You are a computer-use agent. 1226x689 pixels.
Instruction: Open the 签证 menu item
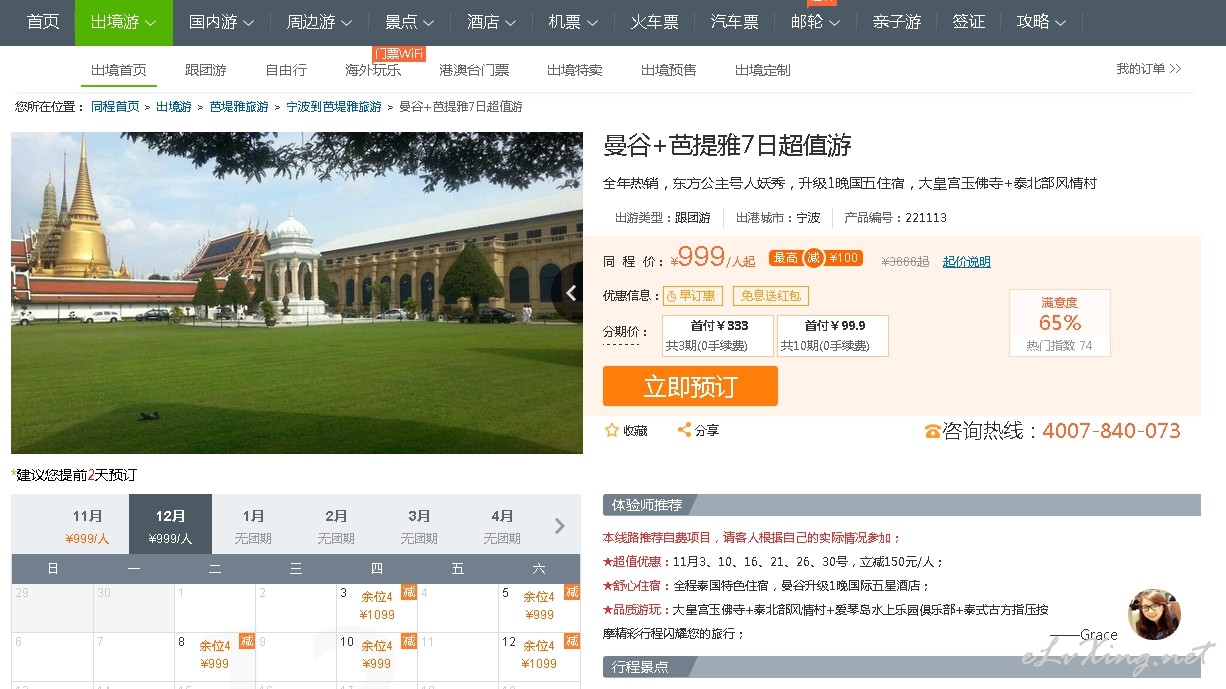pyautogui.click(x=968, y=22)
